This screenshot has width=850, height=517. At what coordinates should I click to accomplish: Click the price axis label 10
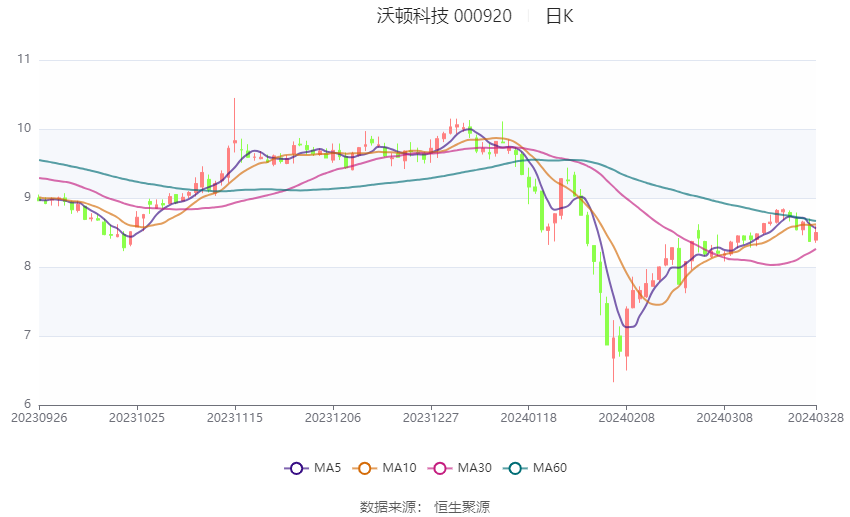point(24,128)
